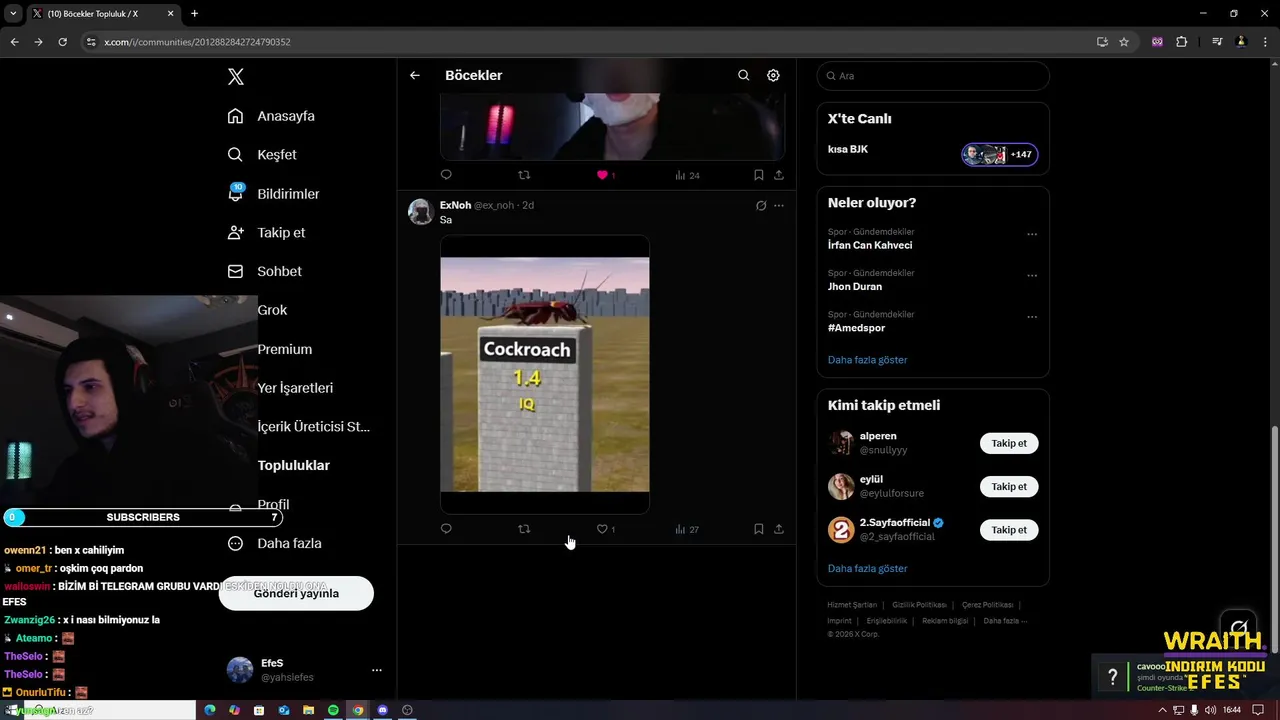Screen dimensions: 1280x720
Task: Click the Grok floating button
Action: pos(1240,629)
